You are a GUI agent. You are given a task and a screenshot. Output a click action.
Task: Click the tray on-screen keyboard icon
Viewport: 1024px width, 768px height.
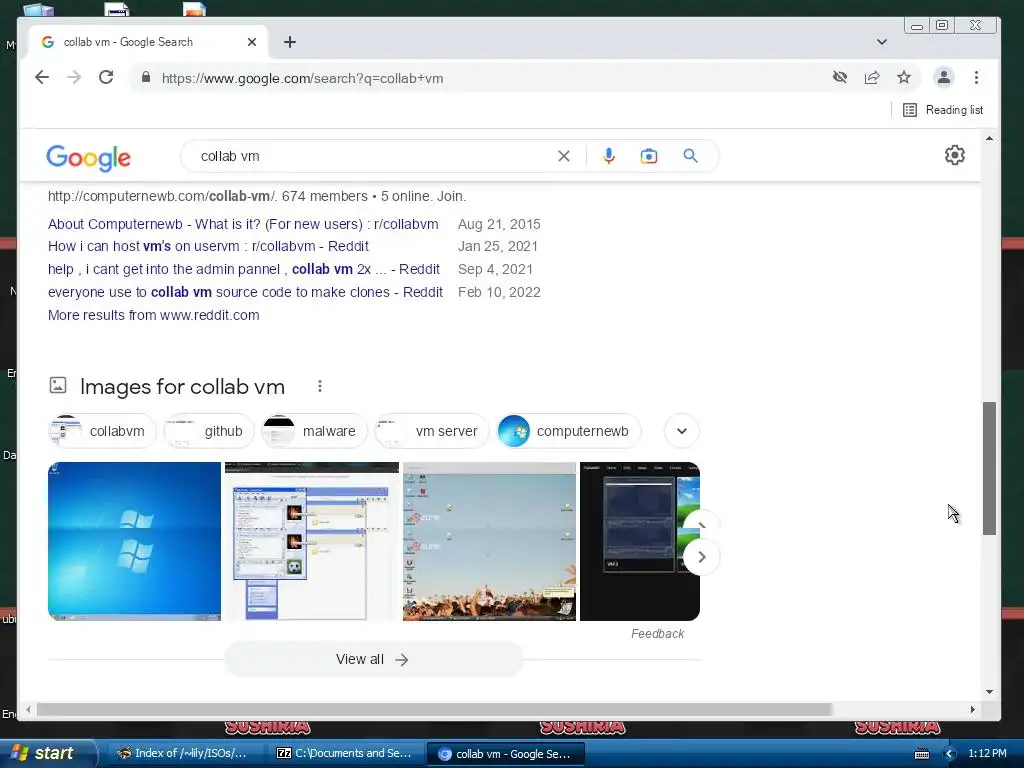click(921, 754)
